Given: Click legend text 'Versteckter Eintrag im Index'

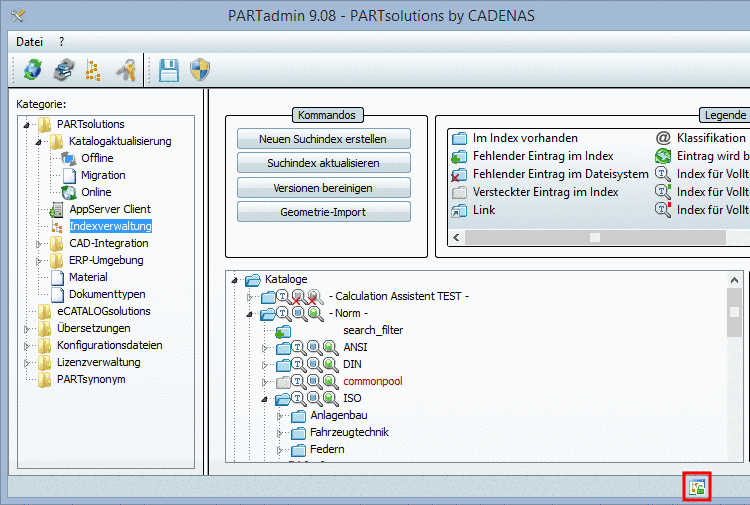Looking at the screenshot, I should pos(545,192).
